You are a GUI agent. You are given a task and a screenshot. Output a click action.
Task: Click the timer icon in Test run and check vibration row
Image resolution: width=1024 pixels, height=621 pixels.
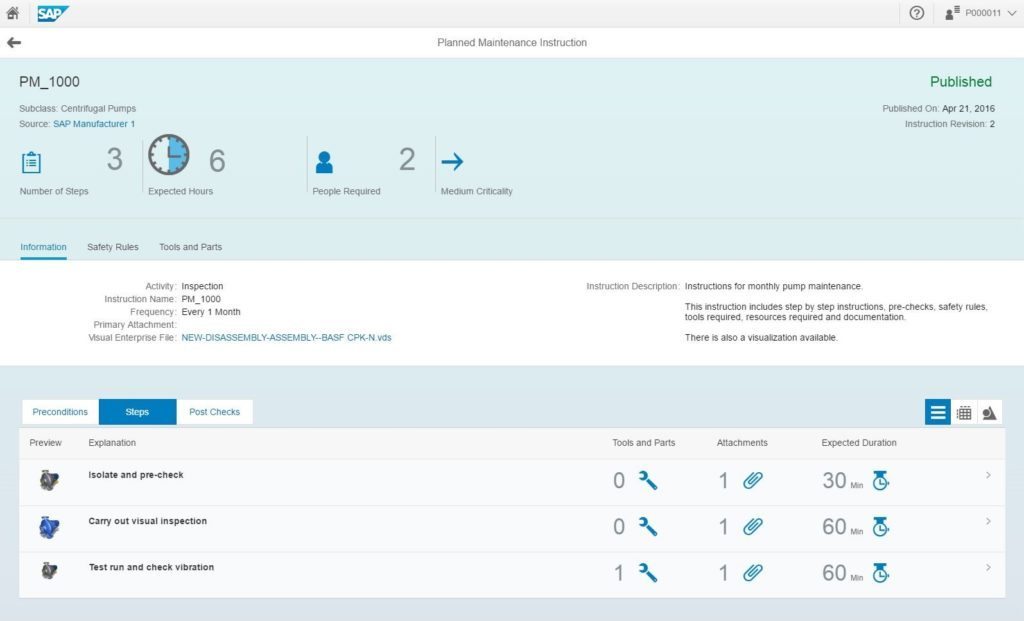click(880, 573)
